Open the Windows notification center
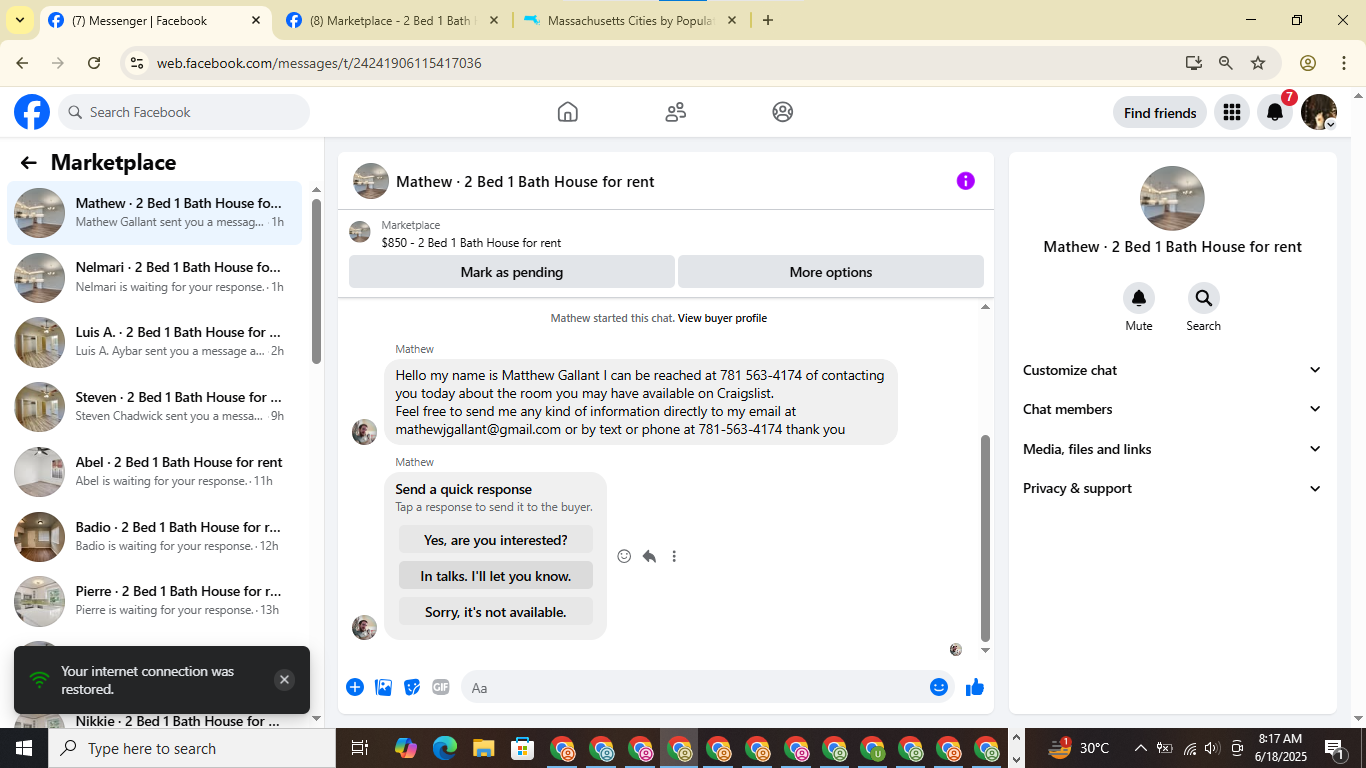1366x768 pixels. 1335,748
